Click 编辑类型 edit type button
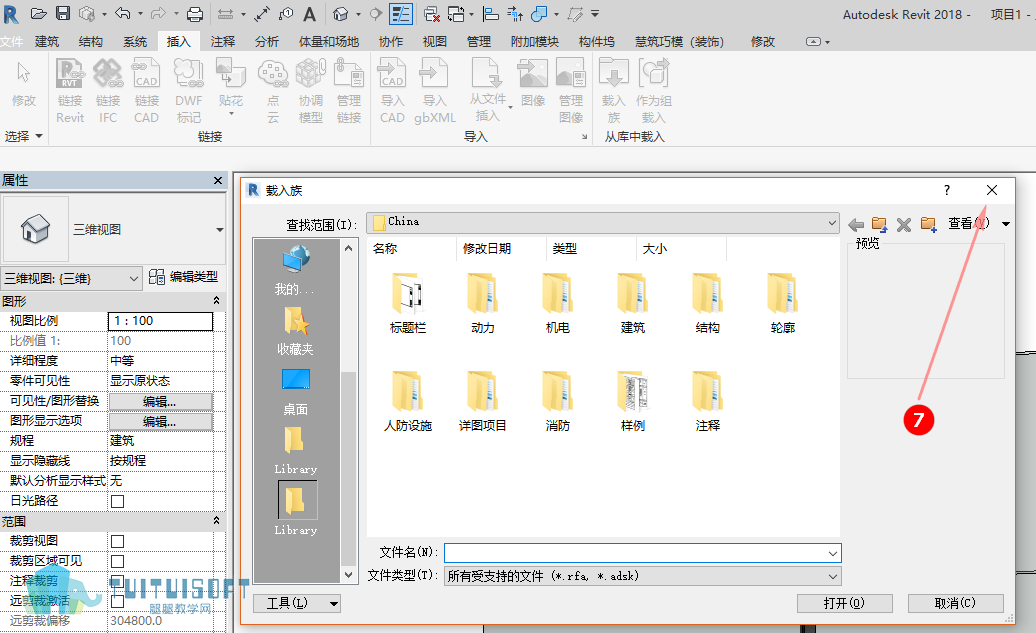 [x=183, y=277]
